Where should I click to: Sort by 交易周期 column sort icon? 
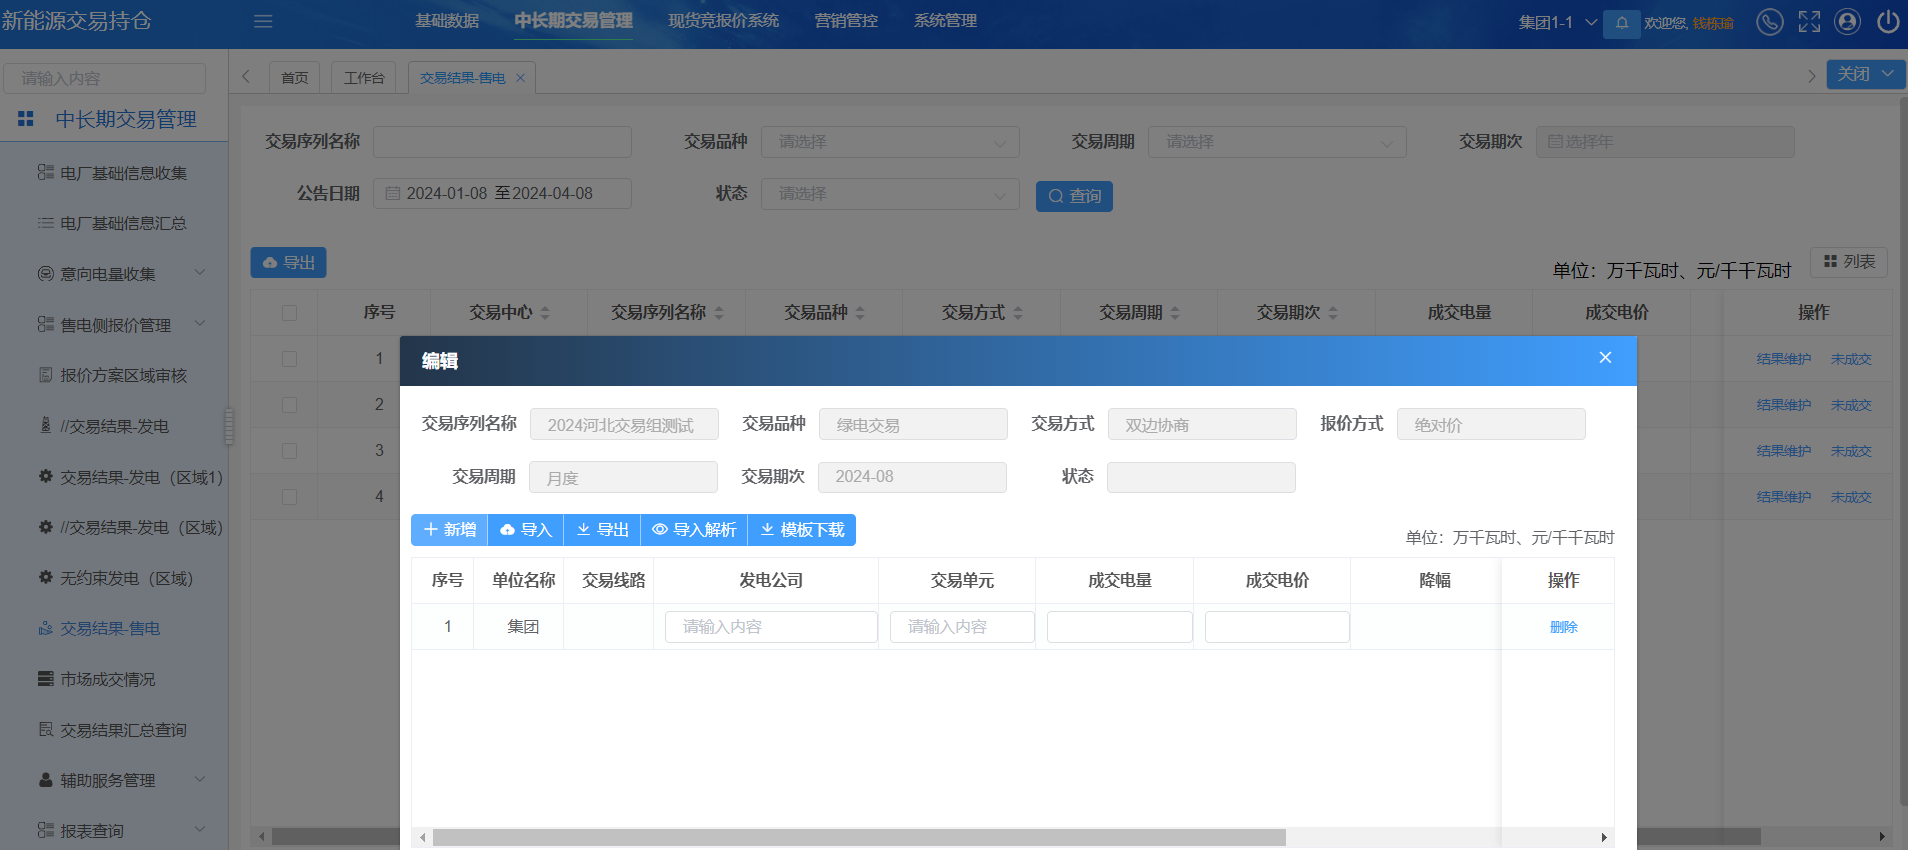[x=1175, y=313]
